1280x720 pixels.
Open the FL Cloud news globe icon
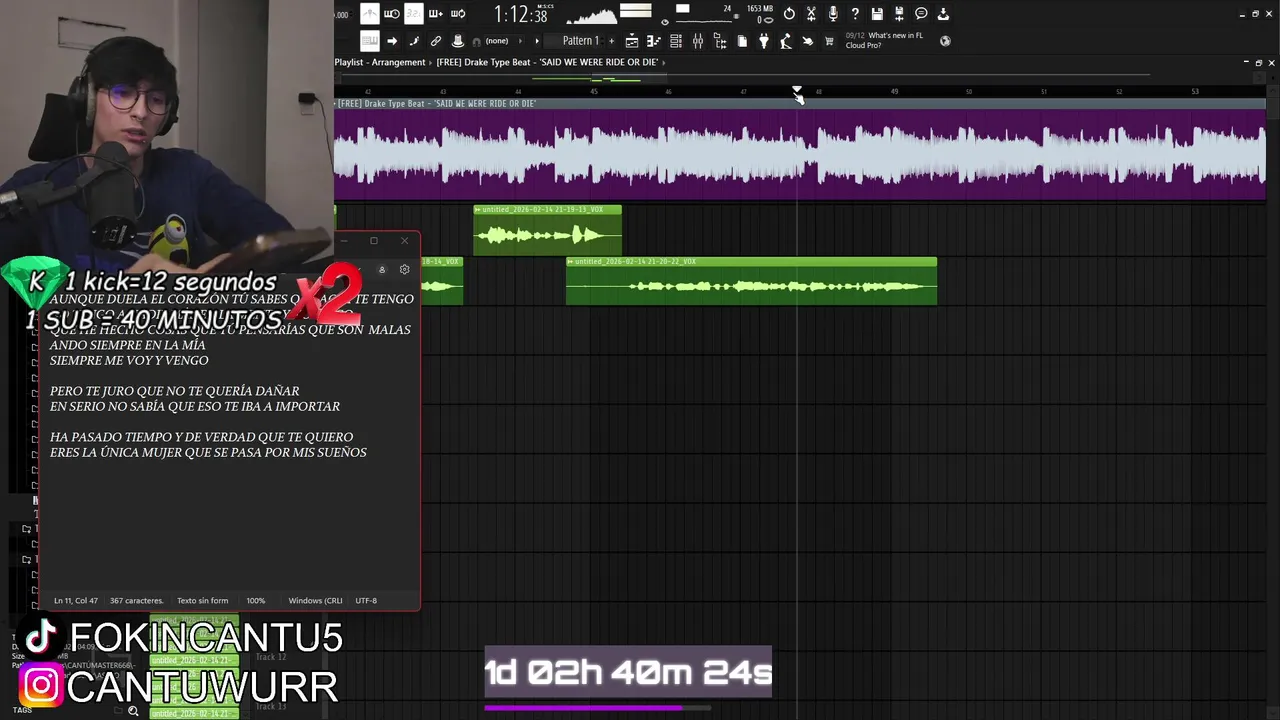click(x=945, y=41)
